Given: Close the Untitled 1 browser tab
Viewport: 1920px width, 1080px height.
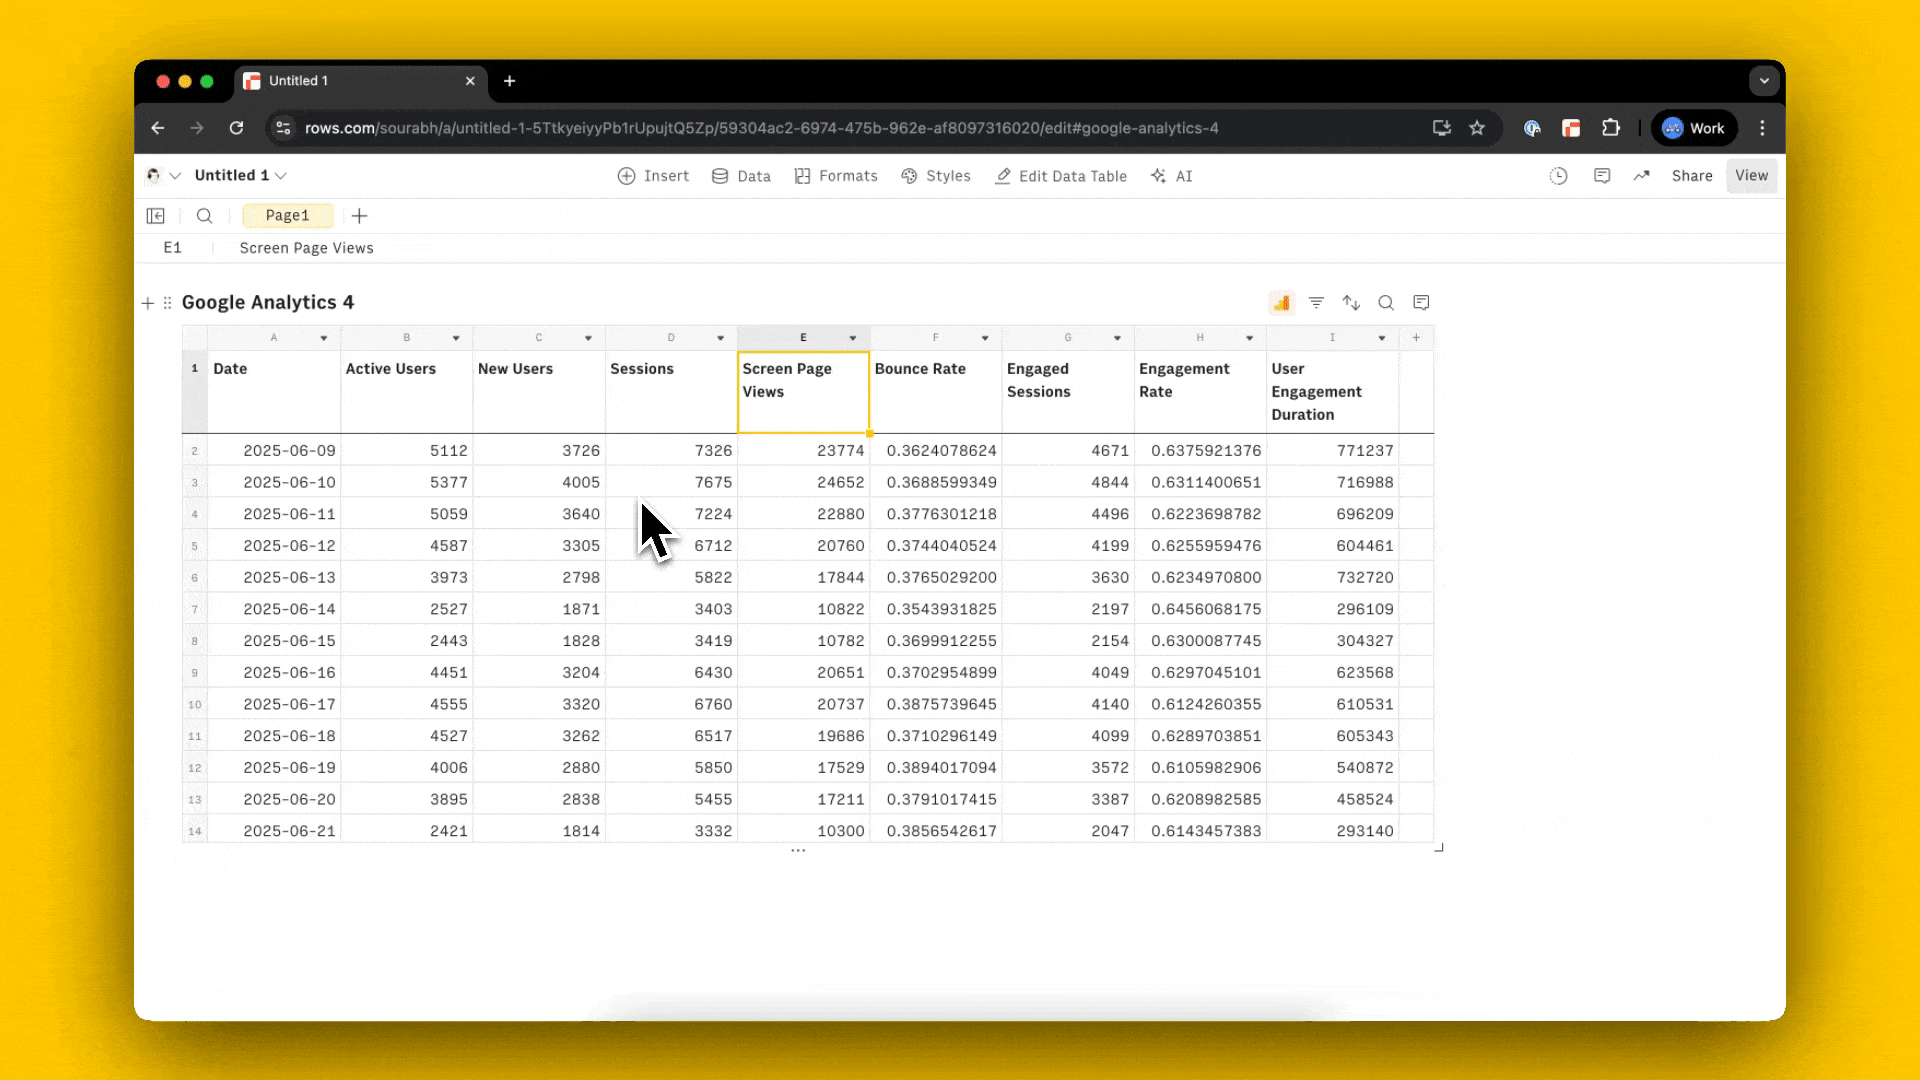Looking at the screenshot, I should [470, 81].
